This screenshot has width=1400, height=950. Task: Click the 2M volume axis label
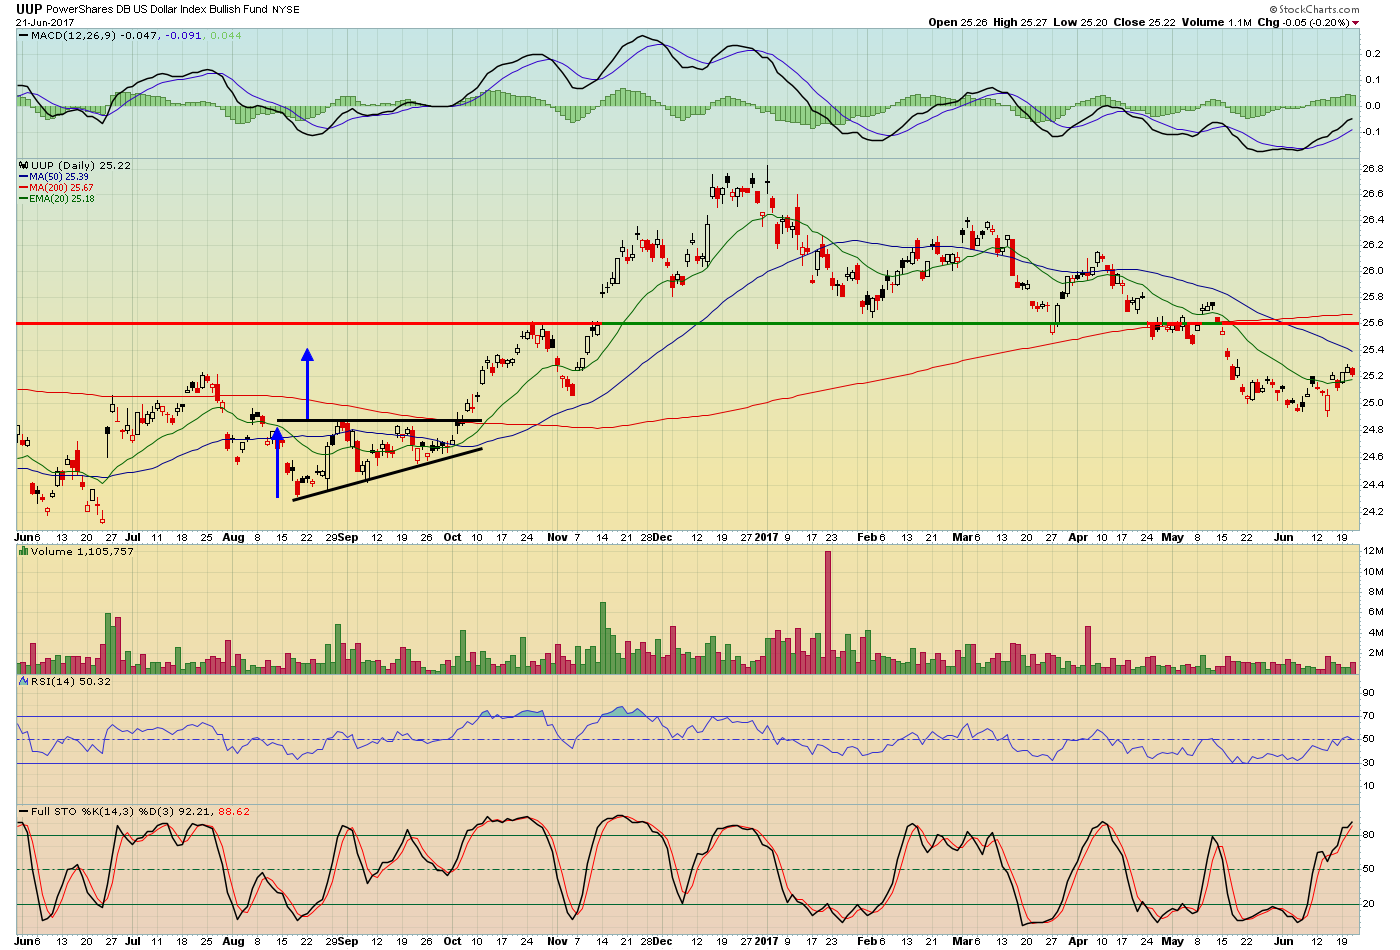(1376, 653)
